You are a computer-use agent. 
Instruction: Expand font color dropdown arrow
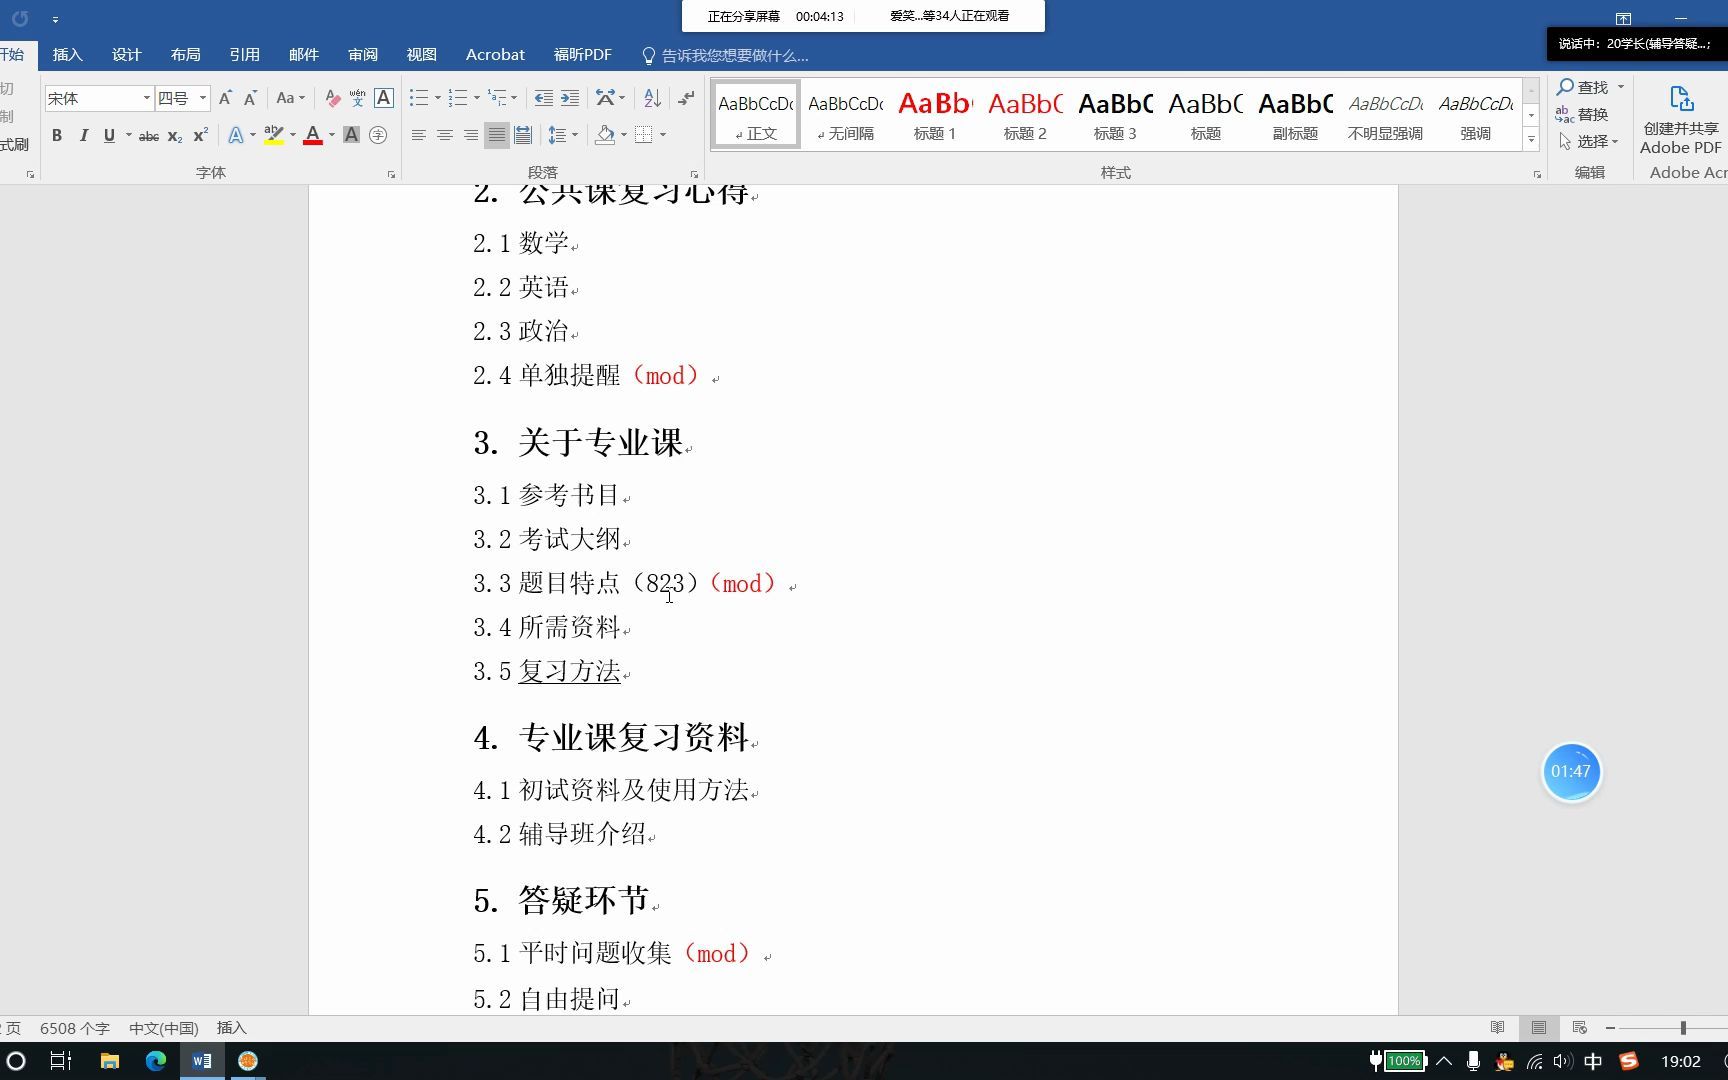332,135
